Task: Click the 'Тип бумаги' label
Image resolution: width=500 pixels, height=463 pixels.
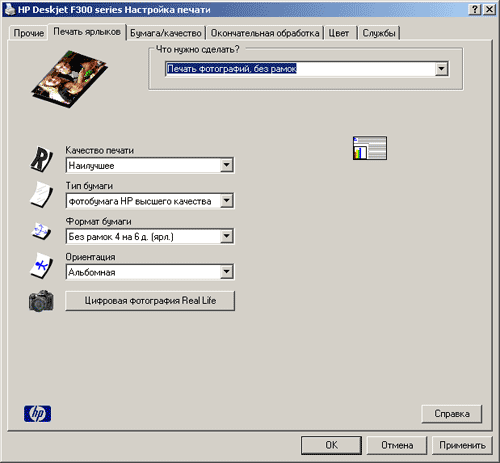Action: coord(89,186)
